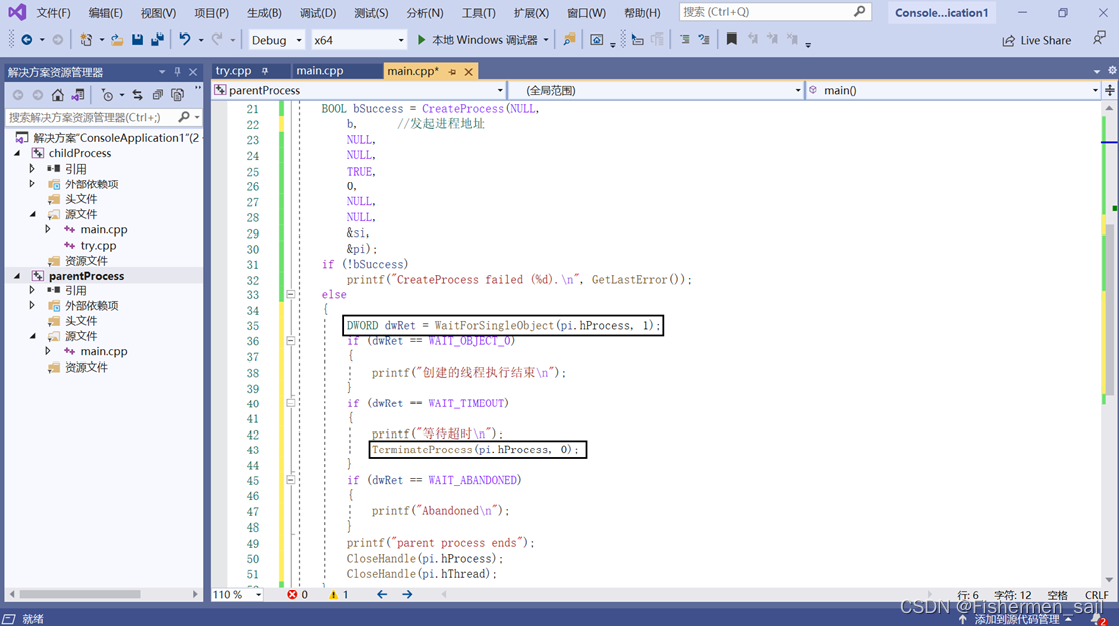Click the Live Share button
Viewport: 1119px width, 626px height.
click(x=1037, y=41)
